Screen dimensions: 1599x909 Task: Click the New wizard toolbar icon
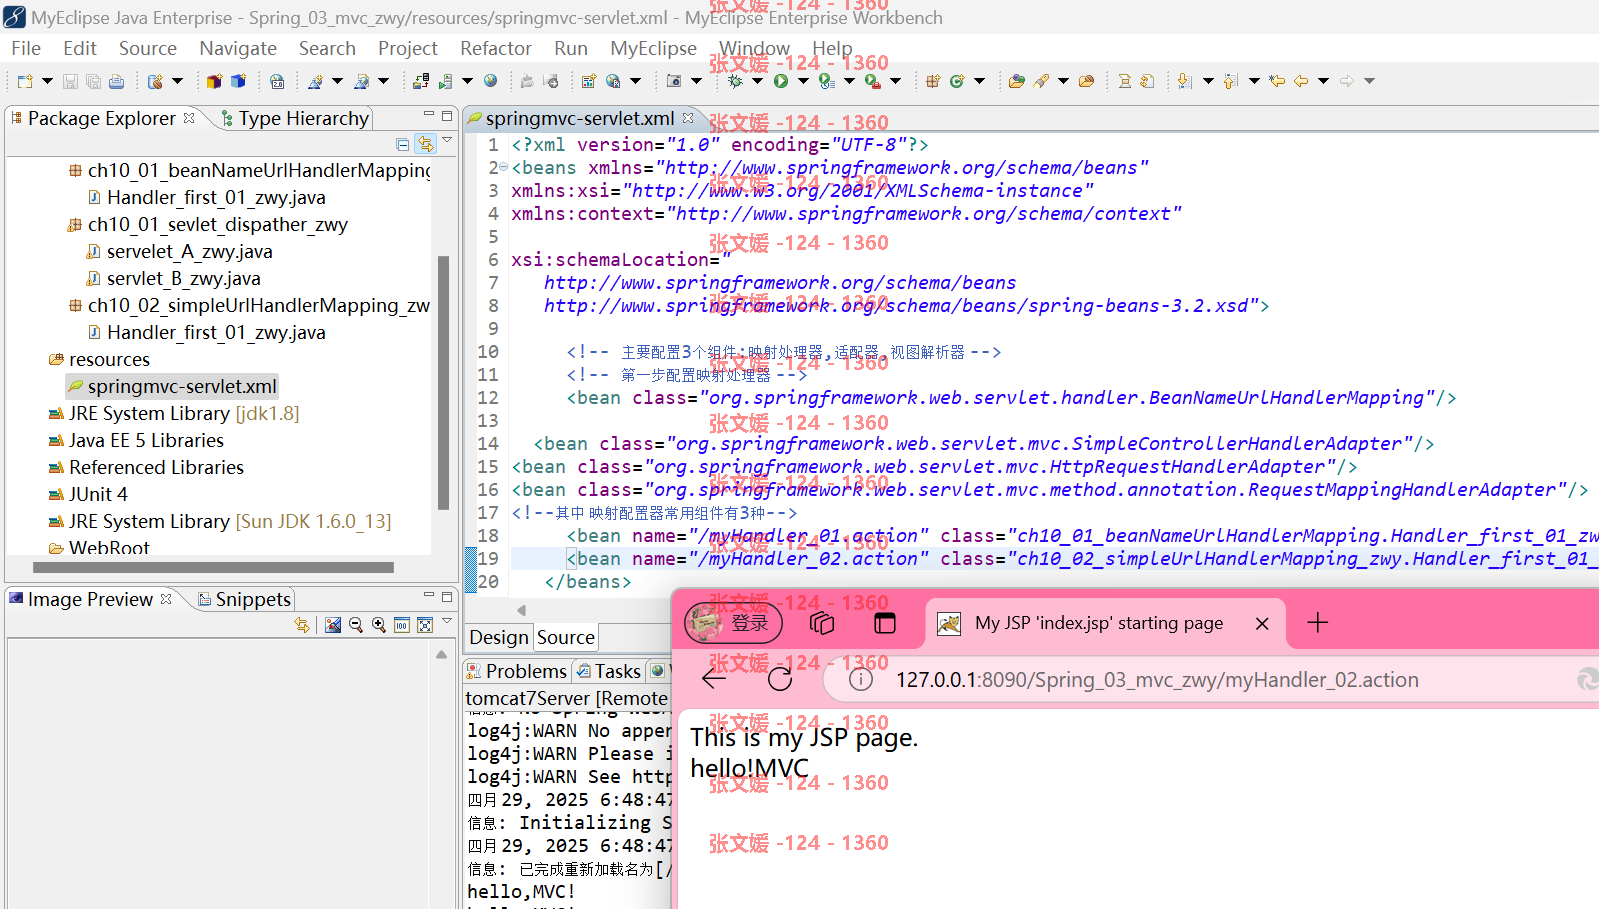[25, 81]
